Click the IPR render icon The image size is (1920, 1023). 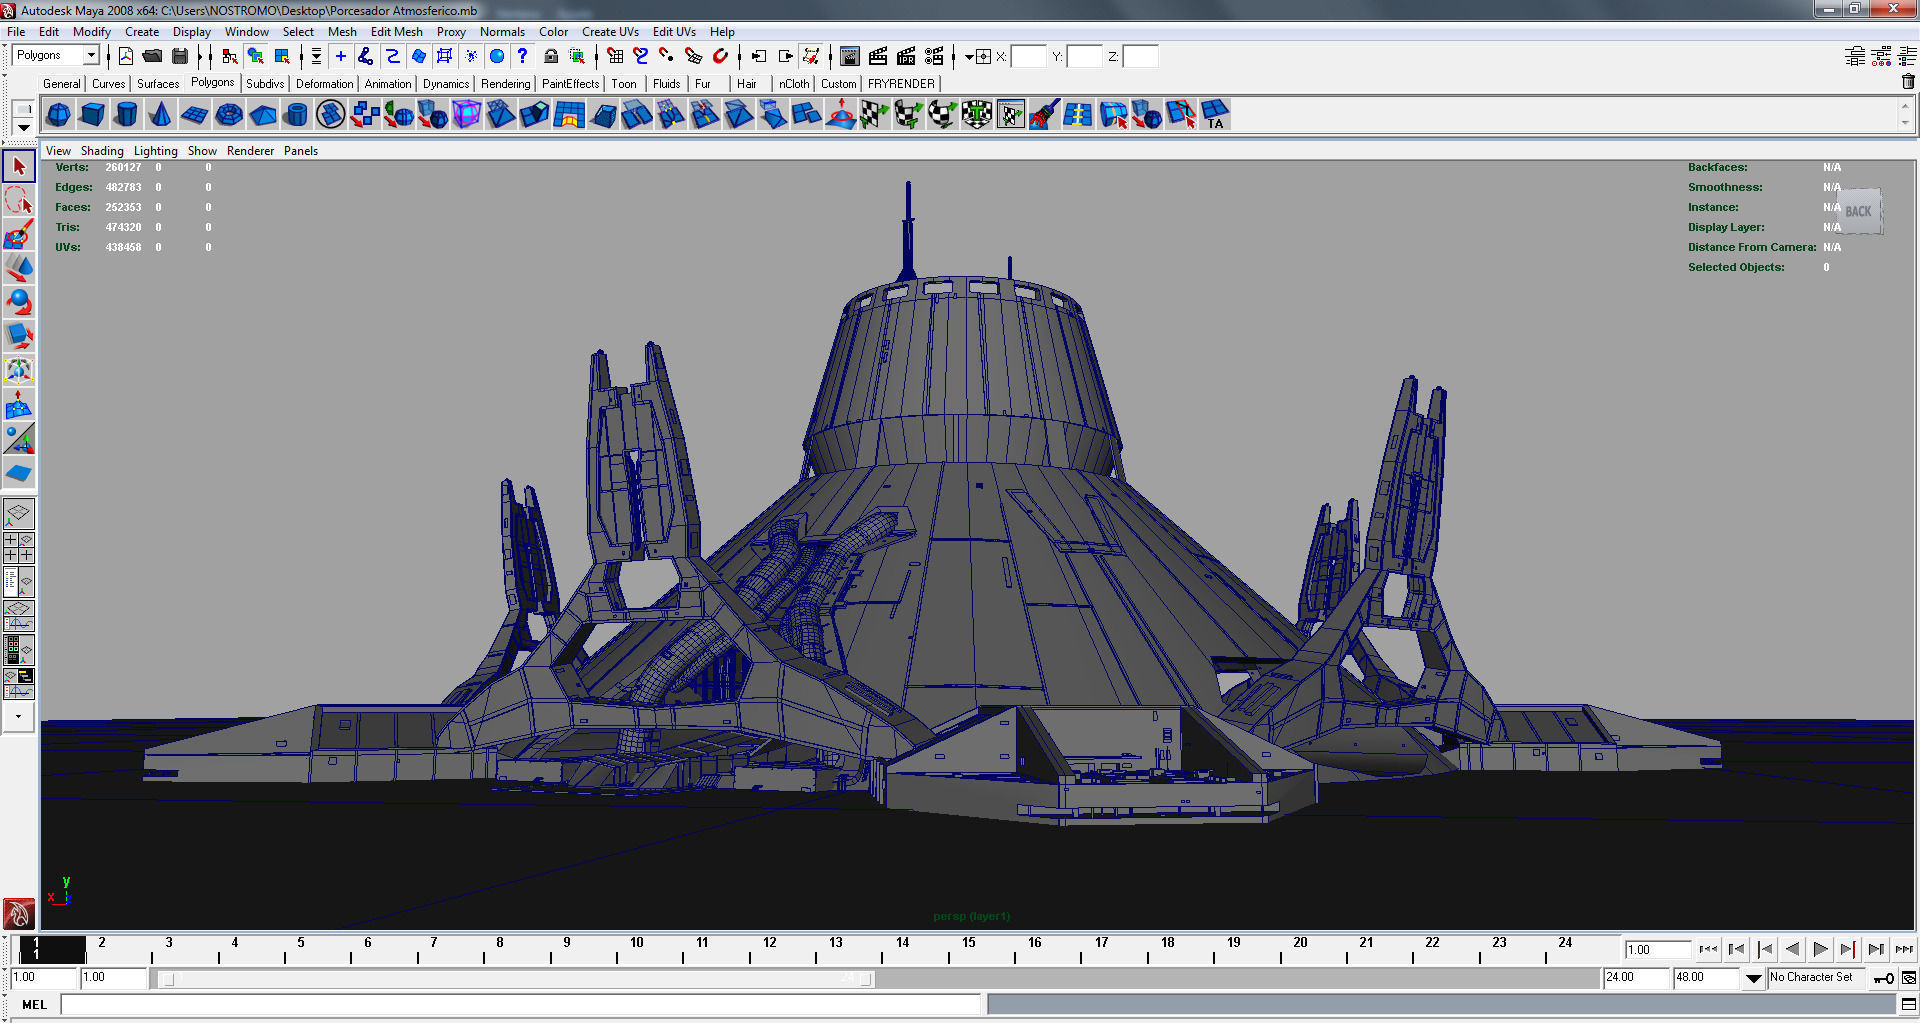pos(906,56)
